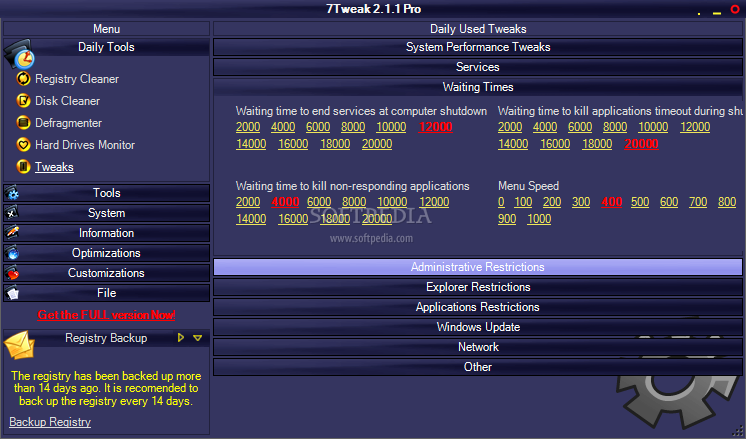Click the Hard Drives Monitor heart icon
Image resolution: width=746 pixels, height=439 pixels.
click(x=23, y=145)
